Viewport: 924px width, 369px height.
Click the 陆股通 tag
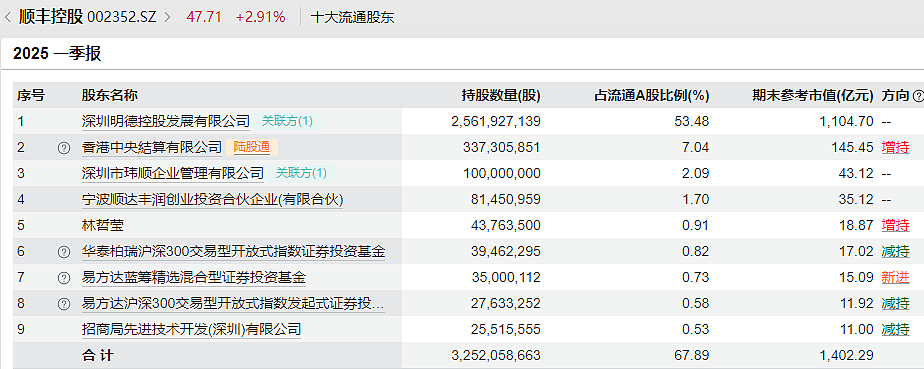coord(252,147)
